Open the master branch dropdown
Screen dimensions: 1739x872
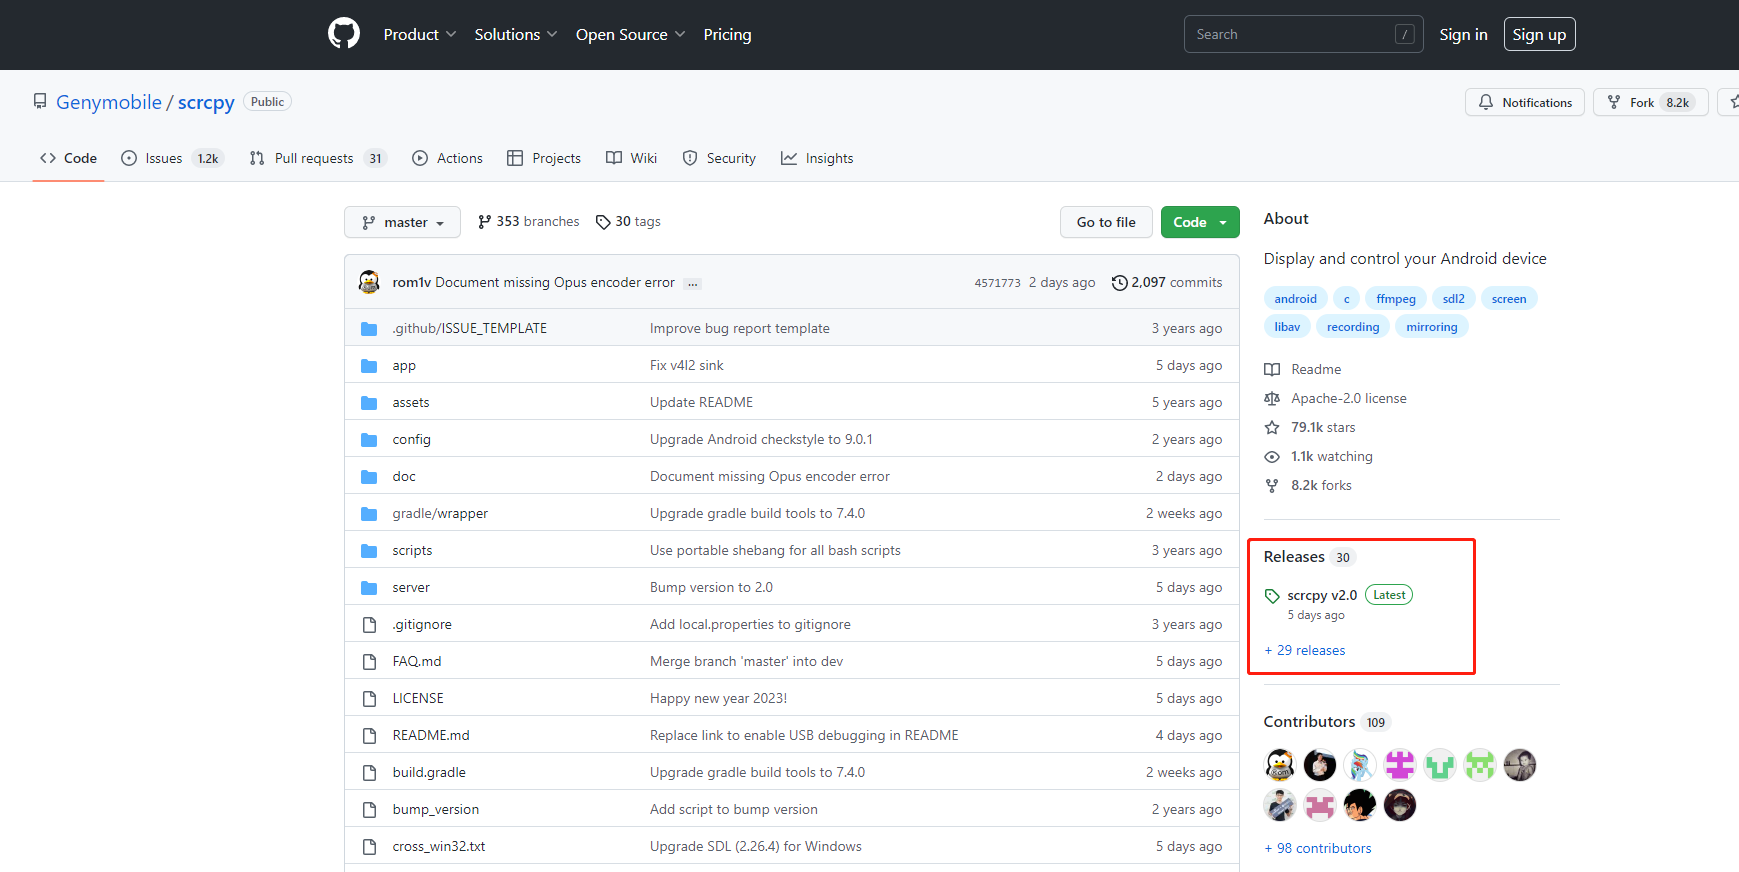tap(402, 222)
